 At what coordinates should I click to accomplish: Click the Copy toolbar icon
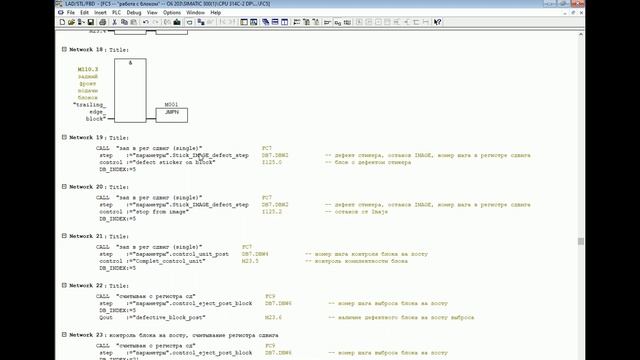[124, 22]
